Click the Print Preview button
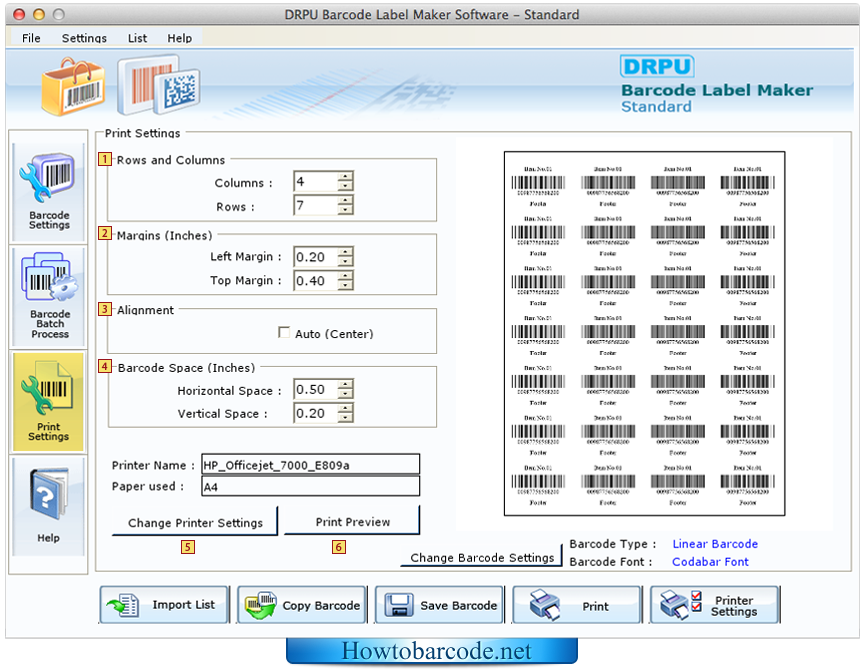This screenshot has height=670, width=865. point(352,521)
